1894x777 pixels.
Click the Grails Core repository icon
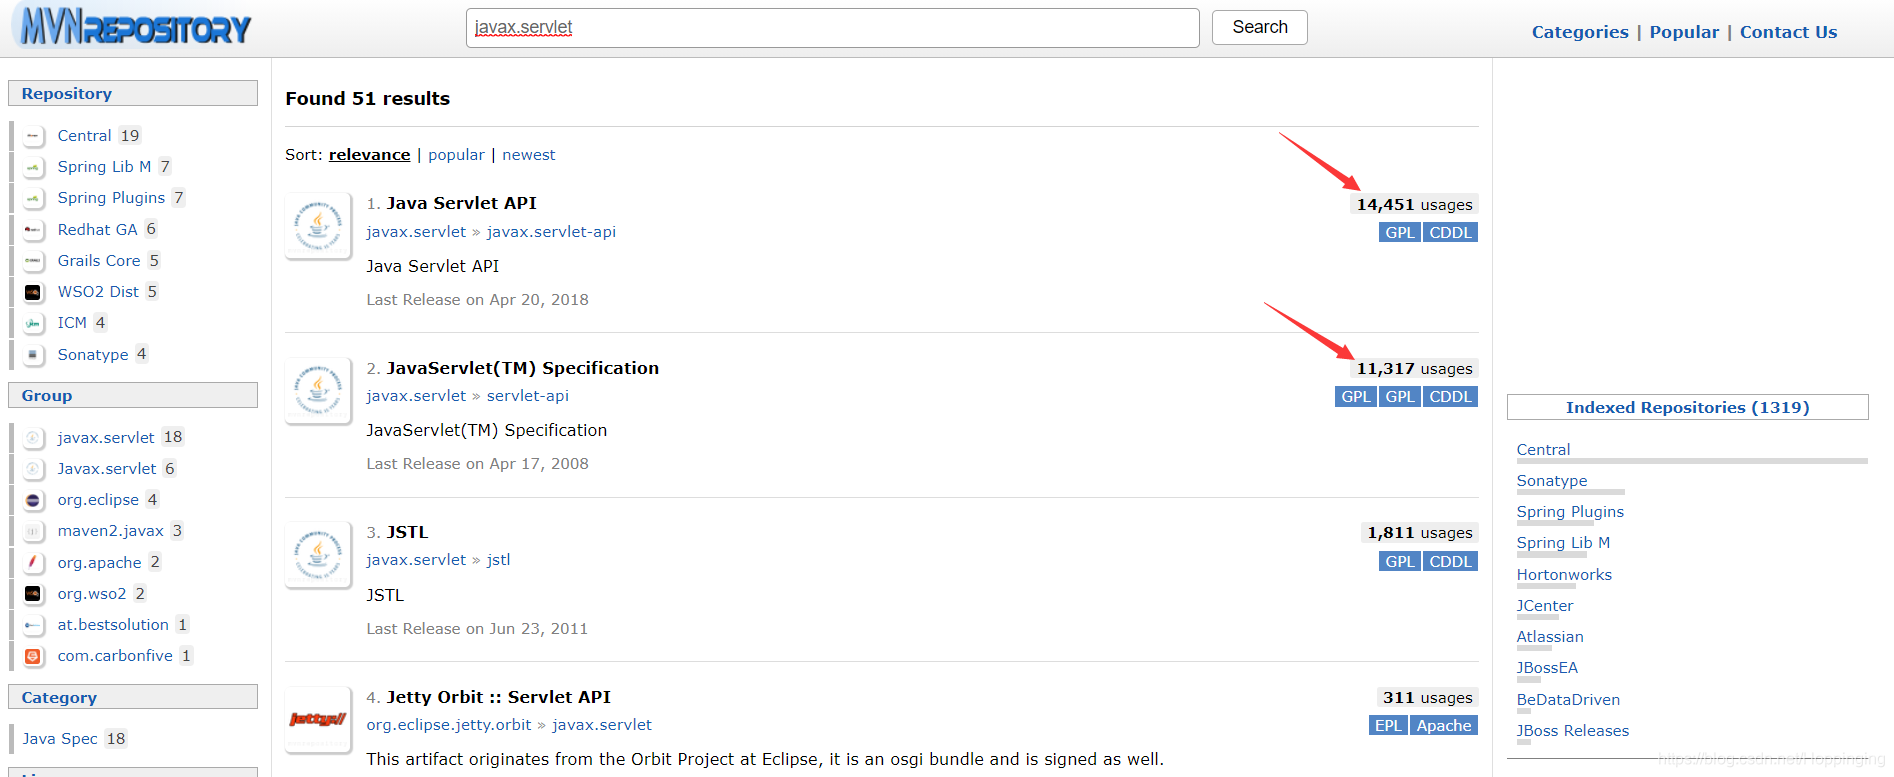coord(33,261)
